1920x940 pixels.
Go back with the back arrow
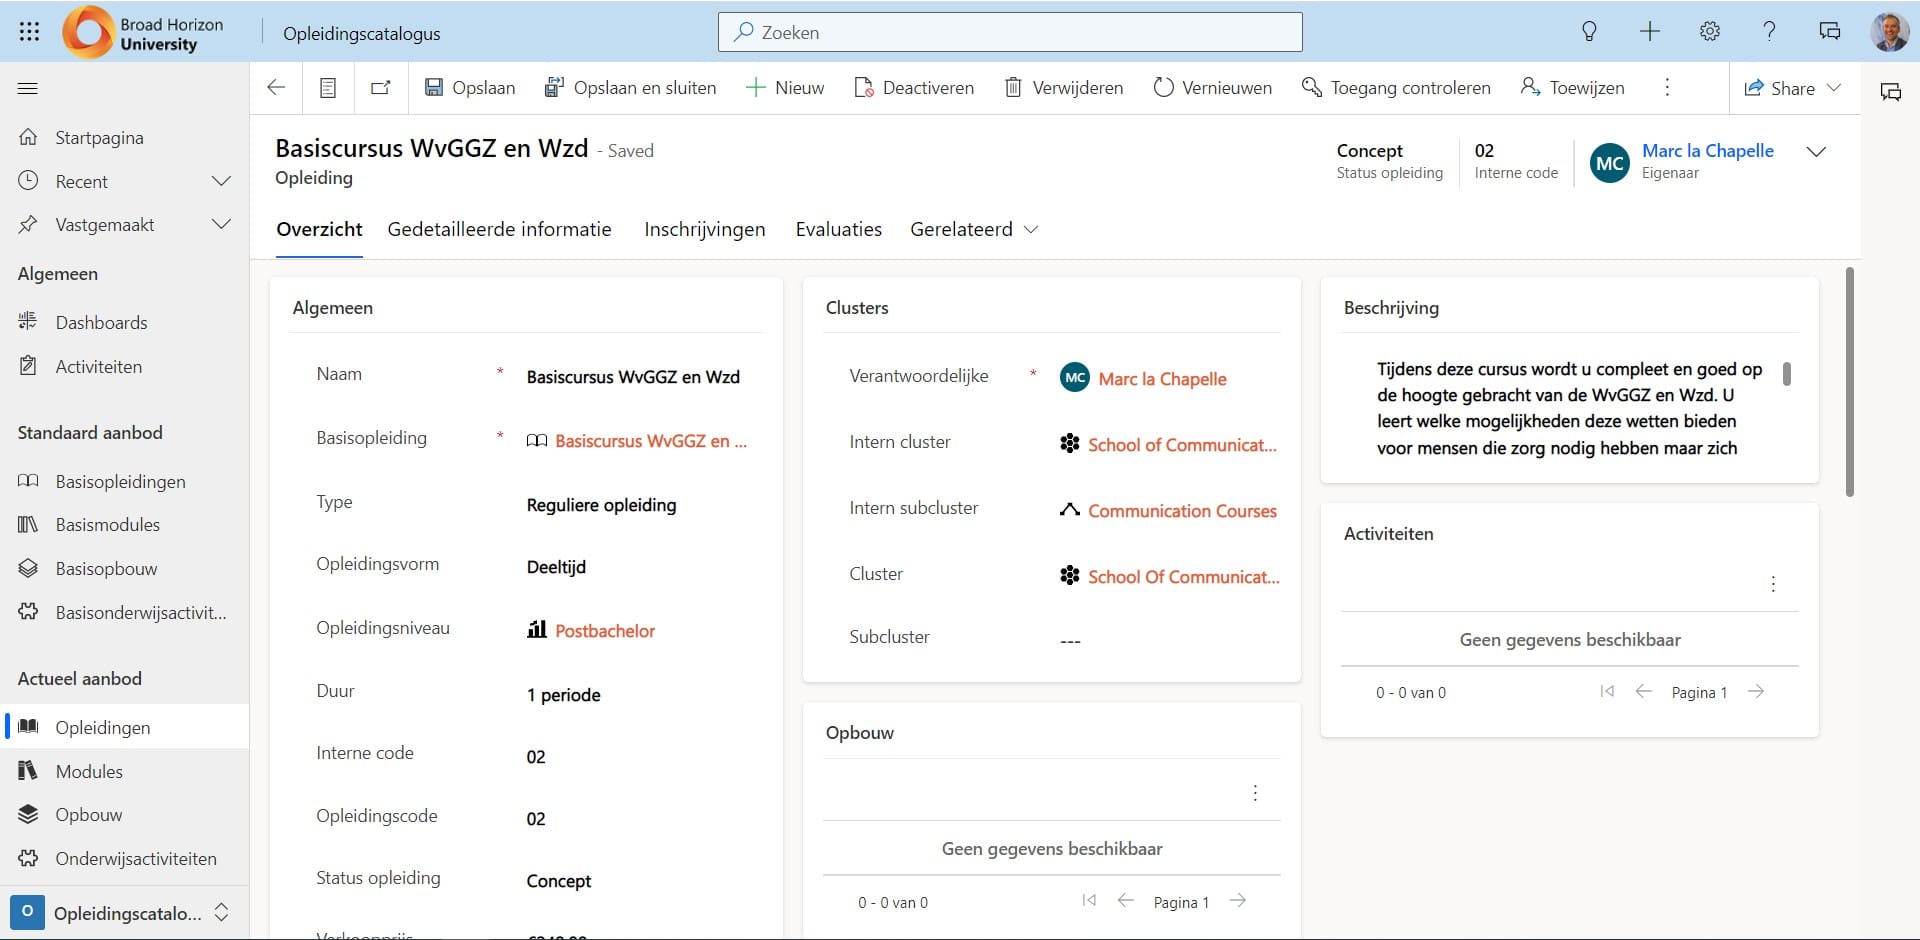pyautogui.click(x=276, y=87)
